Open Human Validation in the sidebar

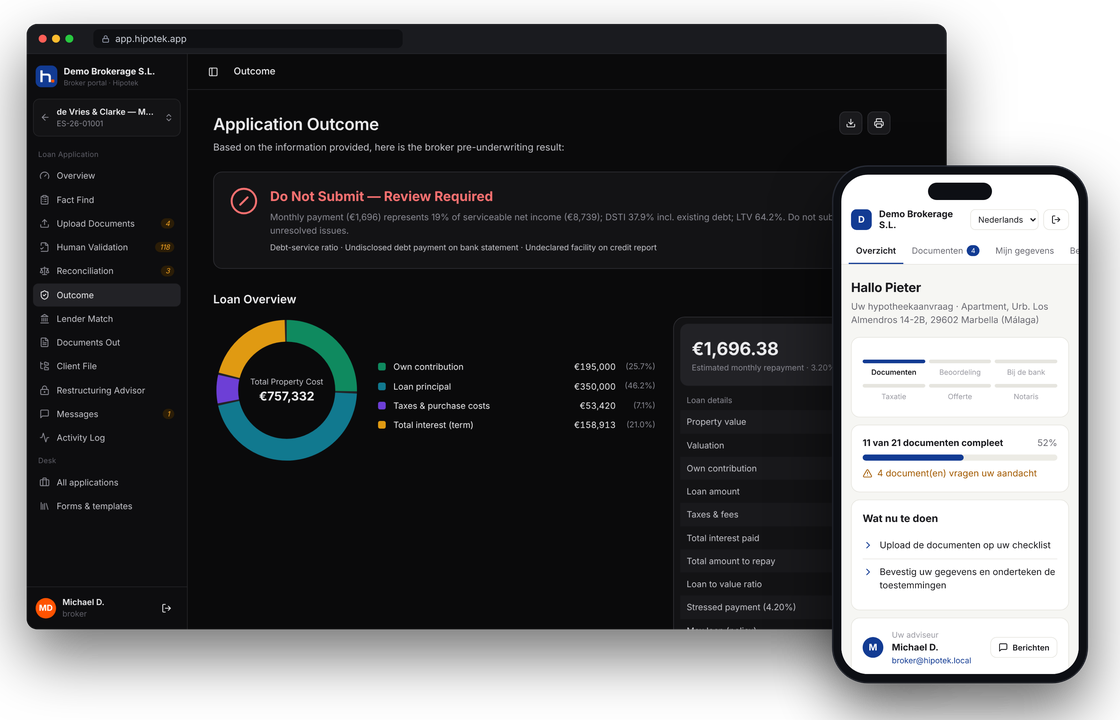click(x=106, y=247)
